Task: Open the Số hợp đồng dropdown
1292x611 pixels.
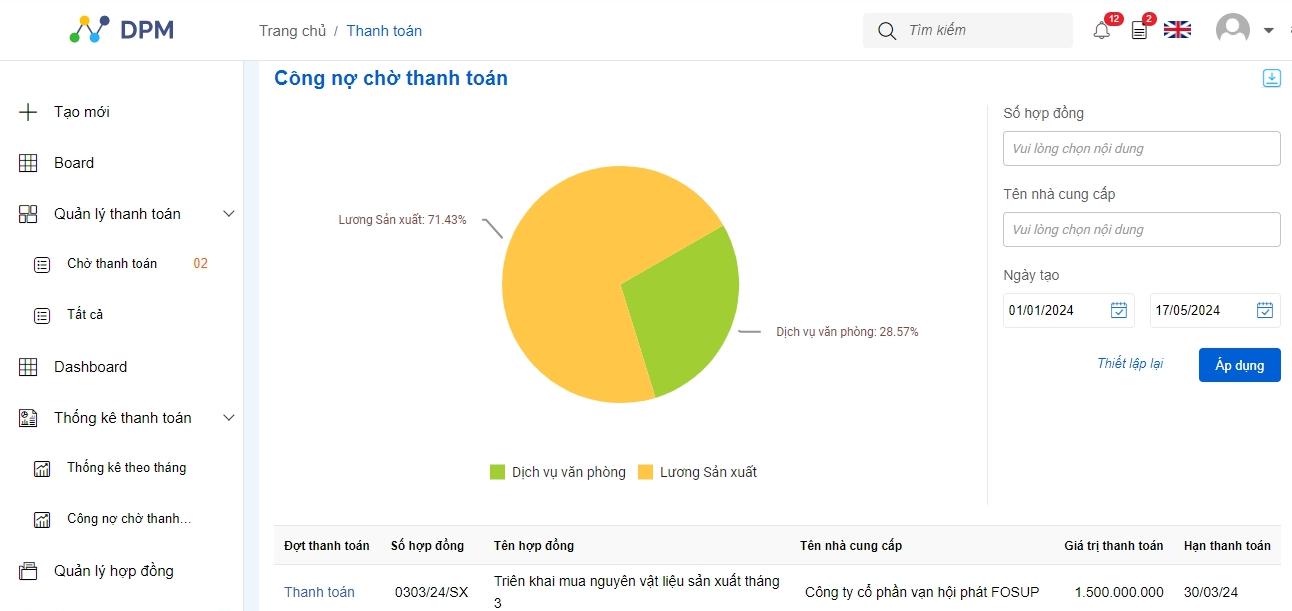Action: pos(1141,148)
